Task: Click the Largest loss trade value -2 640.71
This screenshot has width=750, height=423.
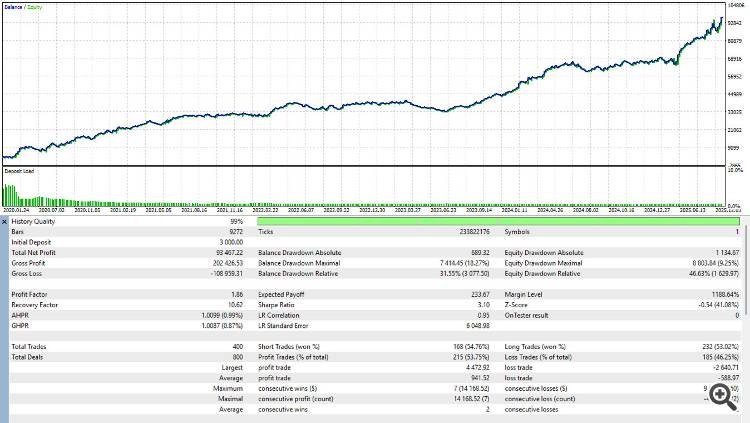Action: (726, 368)
